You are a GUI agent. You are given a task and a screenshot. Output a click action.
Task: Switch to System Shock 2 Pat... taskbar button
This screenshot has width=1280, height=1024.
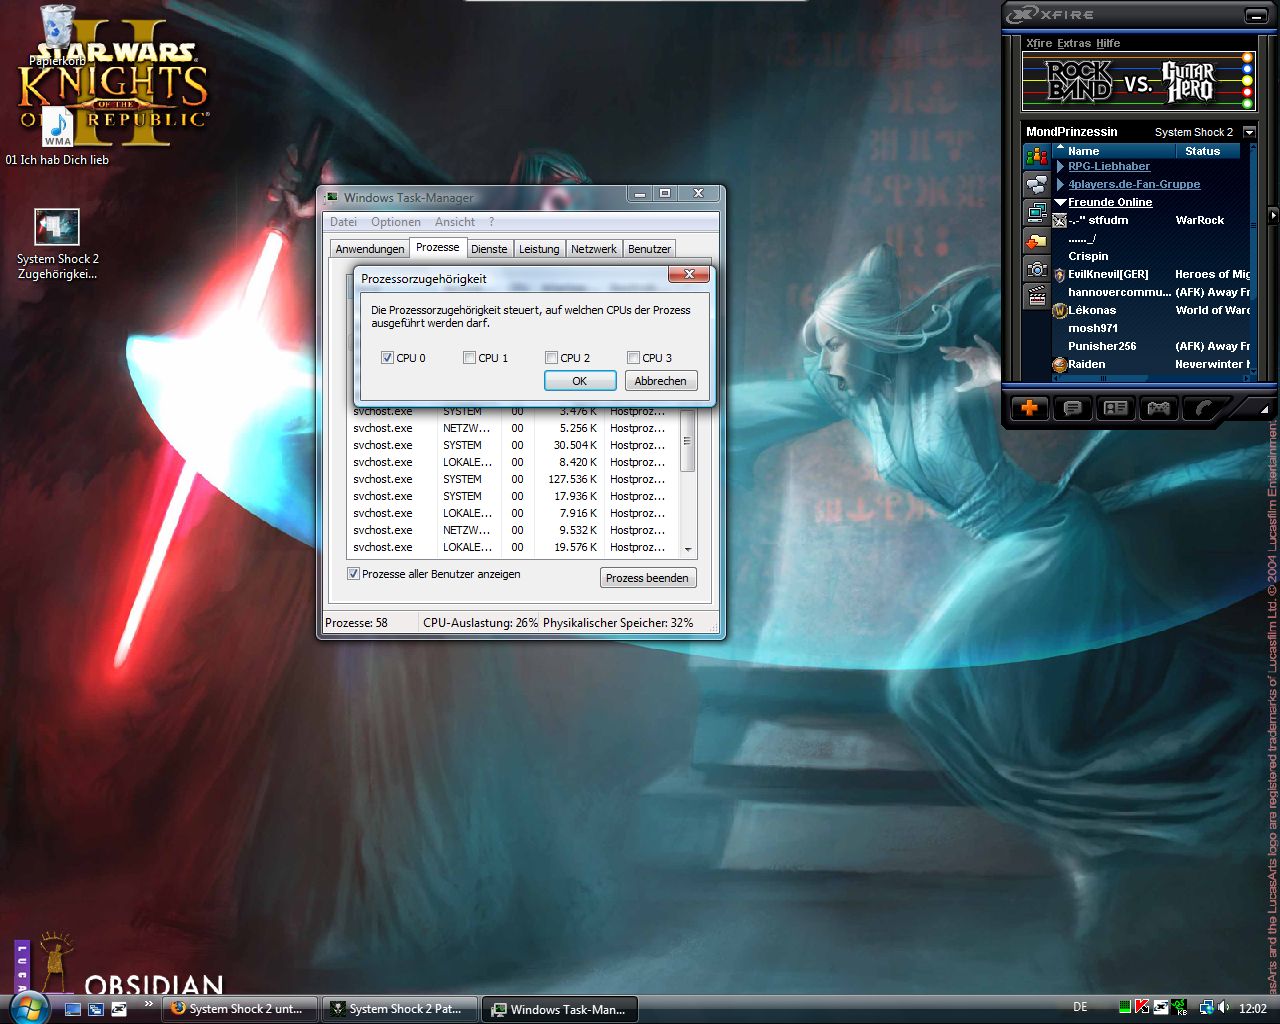coord(400,1009)
